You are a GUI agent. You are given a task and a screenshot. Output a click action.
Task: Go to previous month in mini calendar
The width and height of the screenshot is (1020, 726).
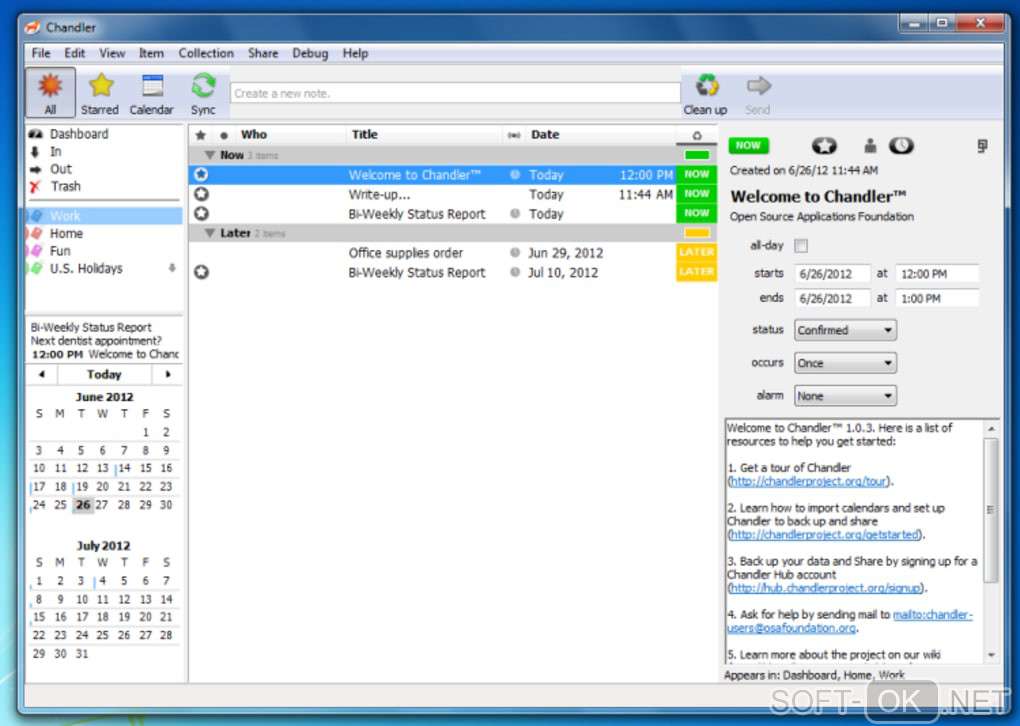[x=42, y=374]
